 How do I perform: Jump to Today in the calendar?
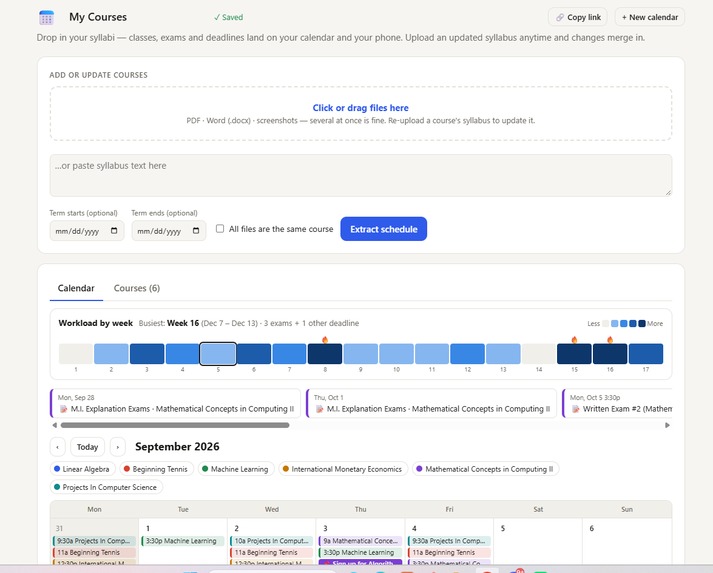(x=87, y=447)
